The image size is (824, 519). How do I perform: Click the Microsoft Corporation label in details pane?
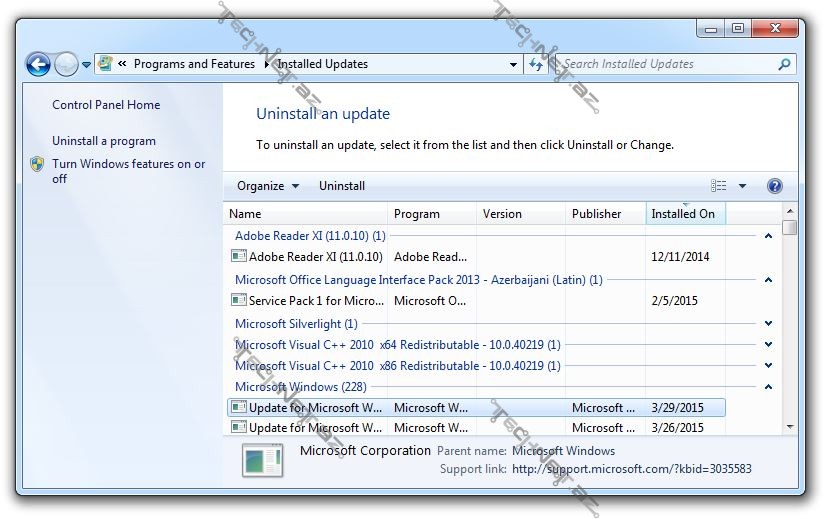tap(365, 451)
